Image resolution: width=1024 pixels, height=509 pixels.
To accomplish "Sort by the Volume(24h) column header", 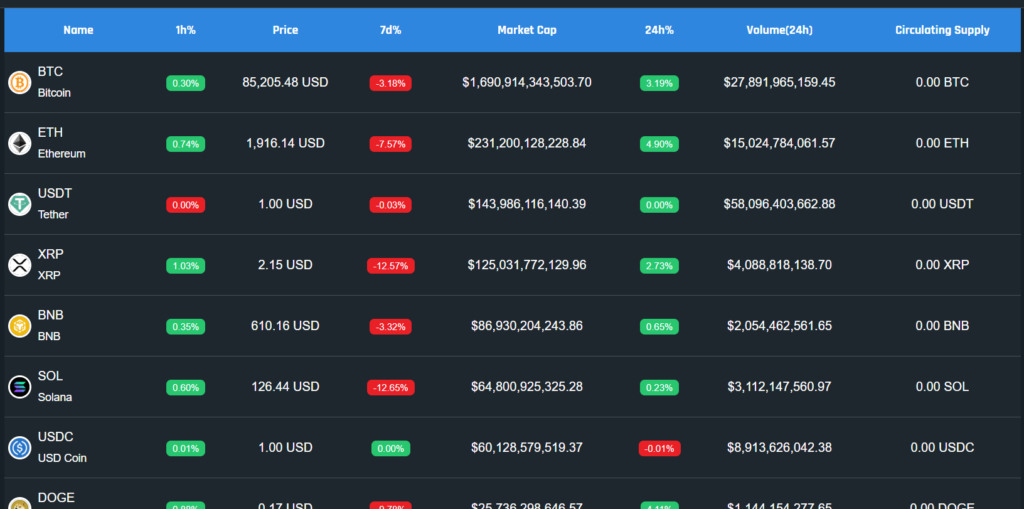I will [x=780, y=30].
